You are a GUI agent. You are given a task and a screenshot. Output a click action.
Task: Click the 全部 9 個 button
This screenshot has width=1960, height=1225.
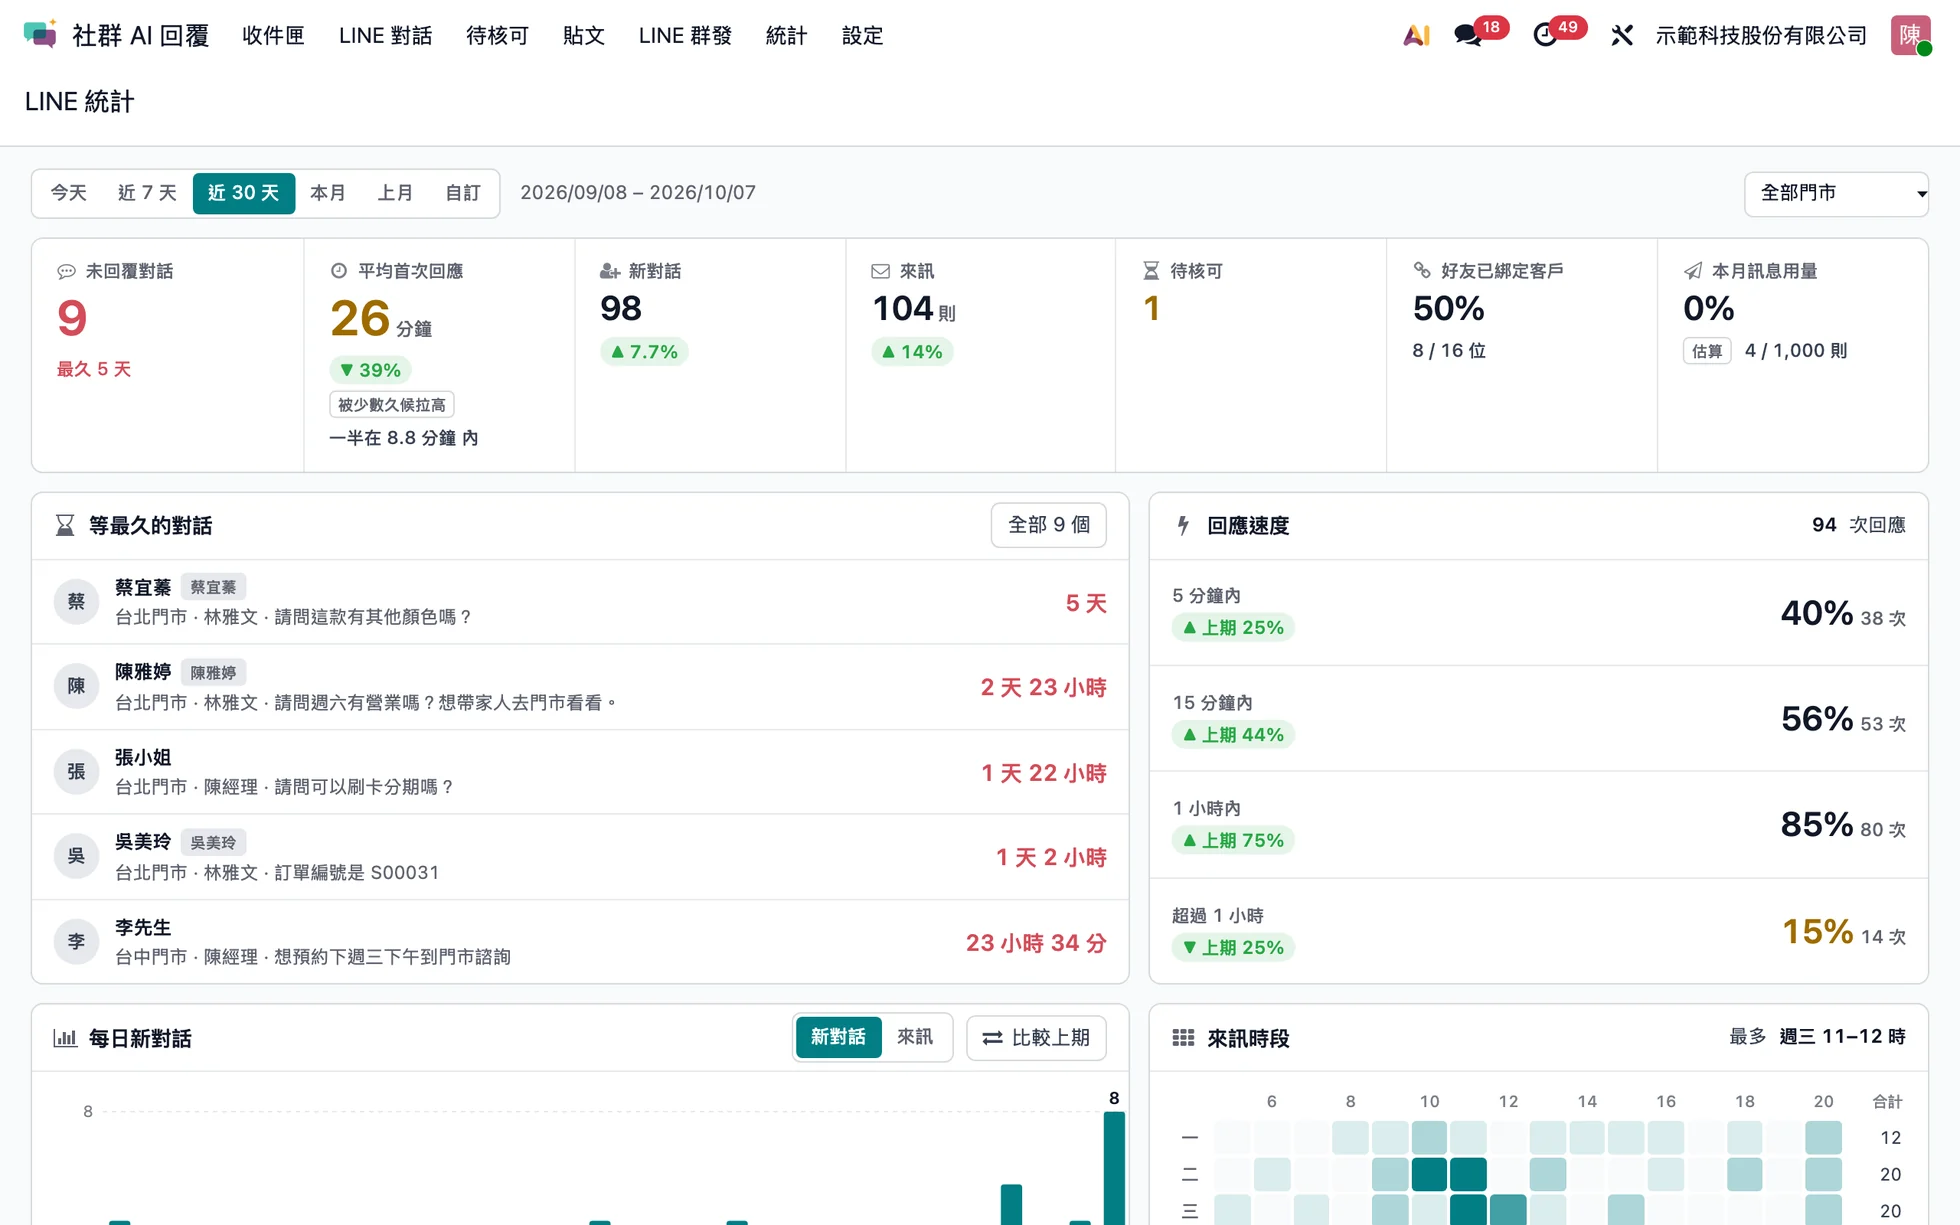1048,525
